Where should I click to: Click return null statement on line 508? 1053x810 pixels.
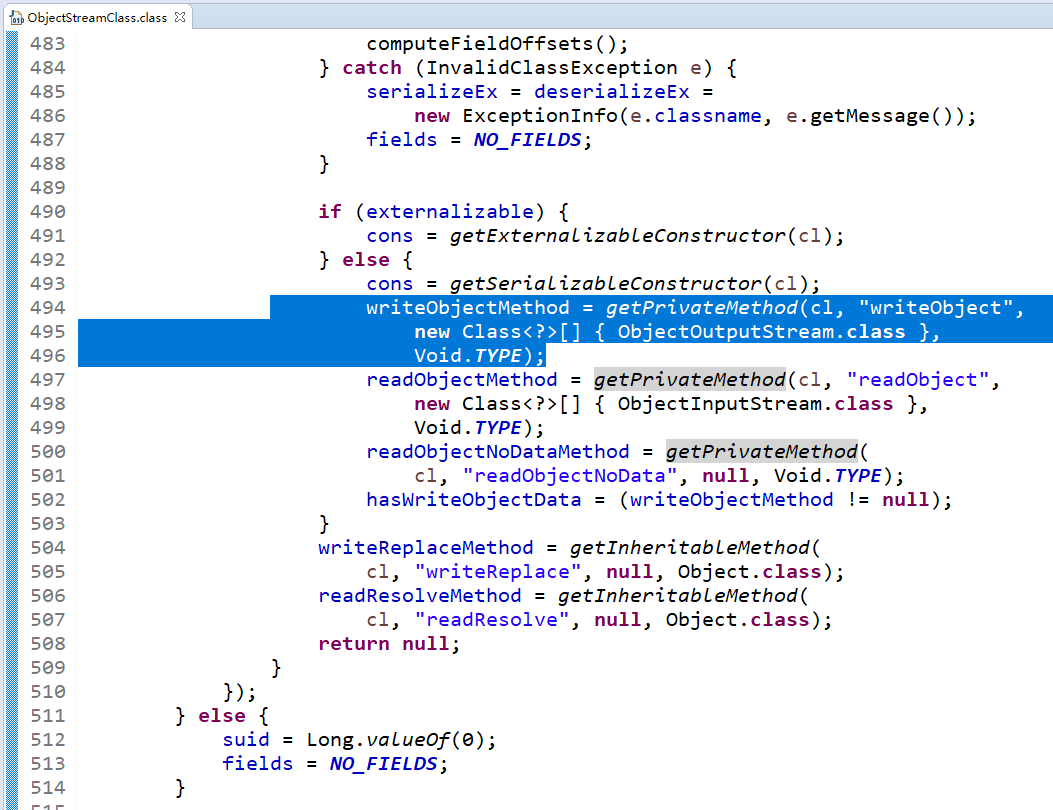(x=389, y=643)
